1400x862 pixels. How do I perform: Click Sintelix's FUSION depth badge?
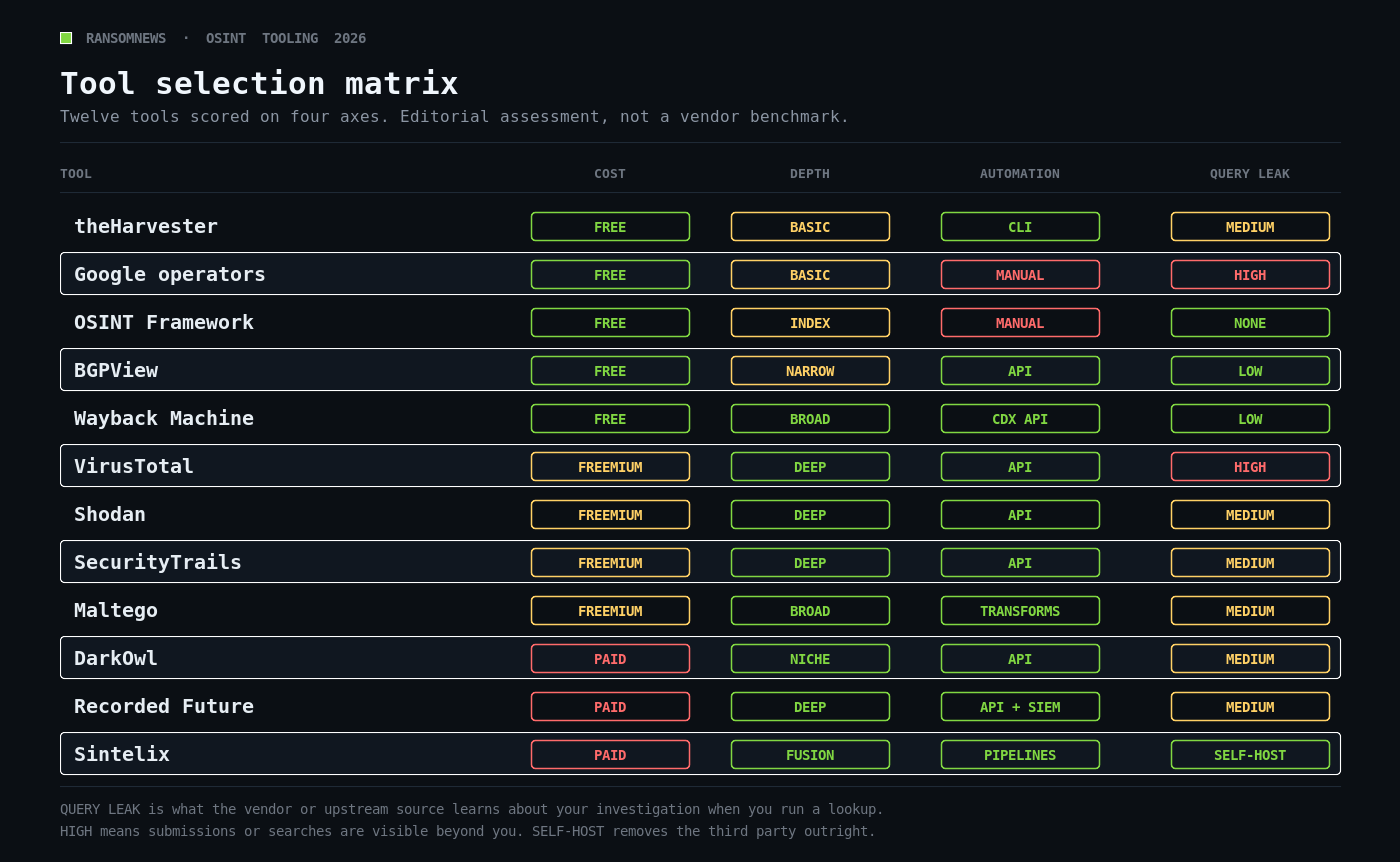click(x=810, y=755)
